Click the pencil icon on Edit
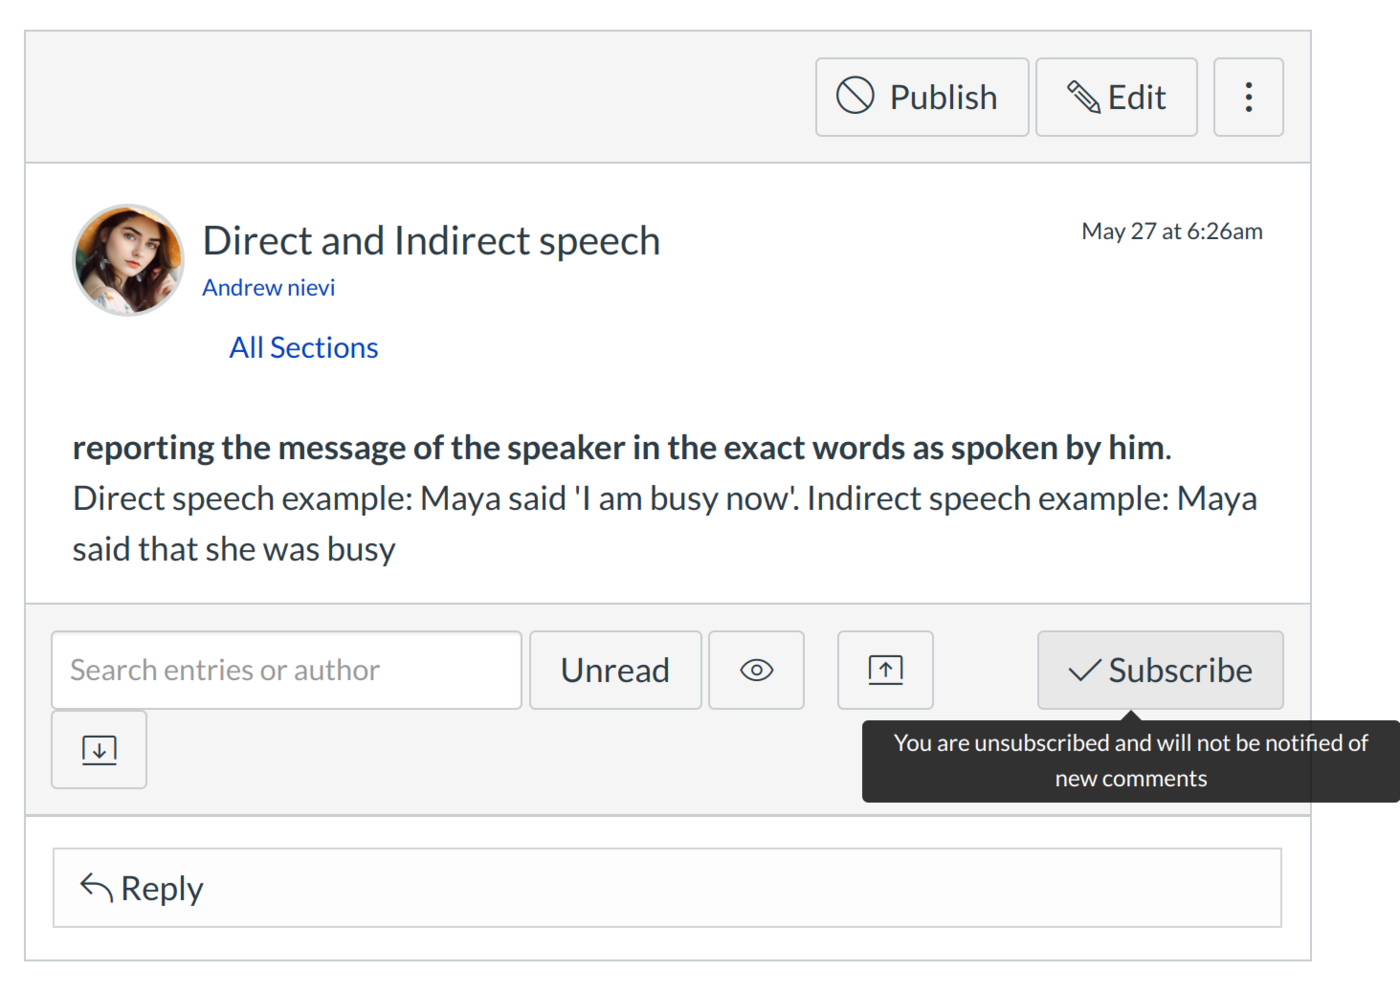This screenshot has height=992, width=1400. pos(1083,97)
